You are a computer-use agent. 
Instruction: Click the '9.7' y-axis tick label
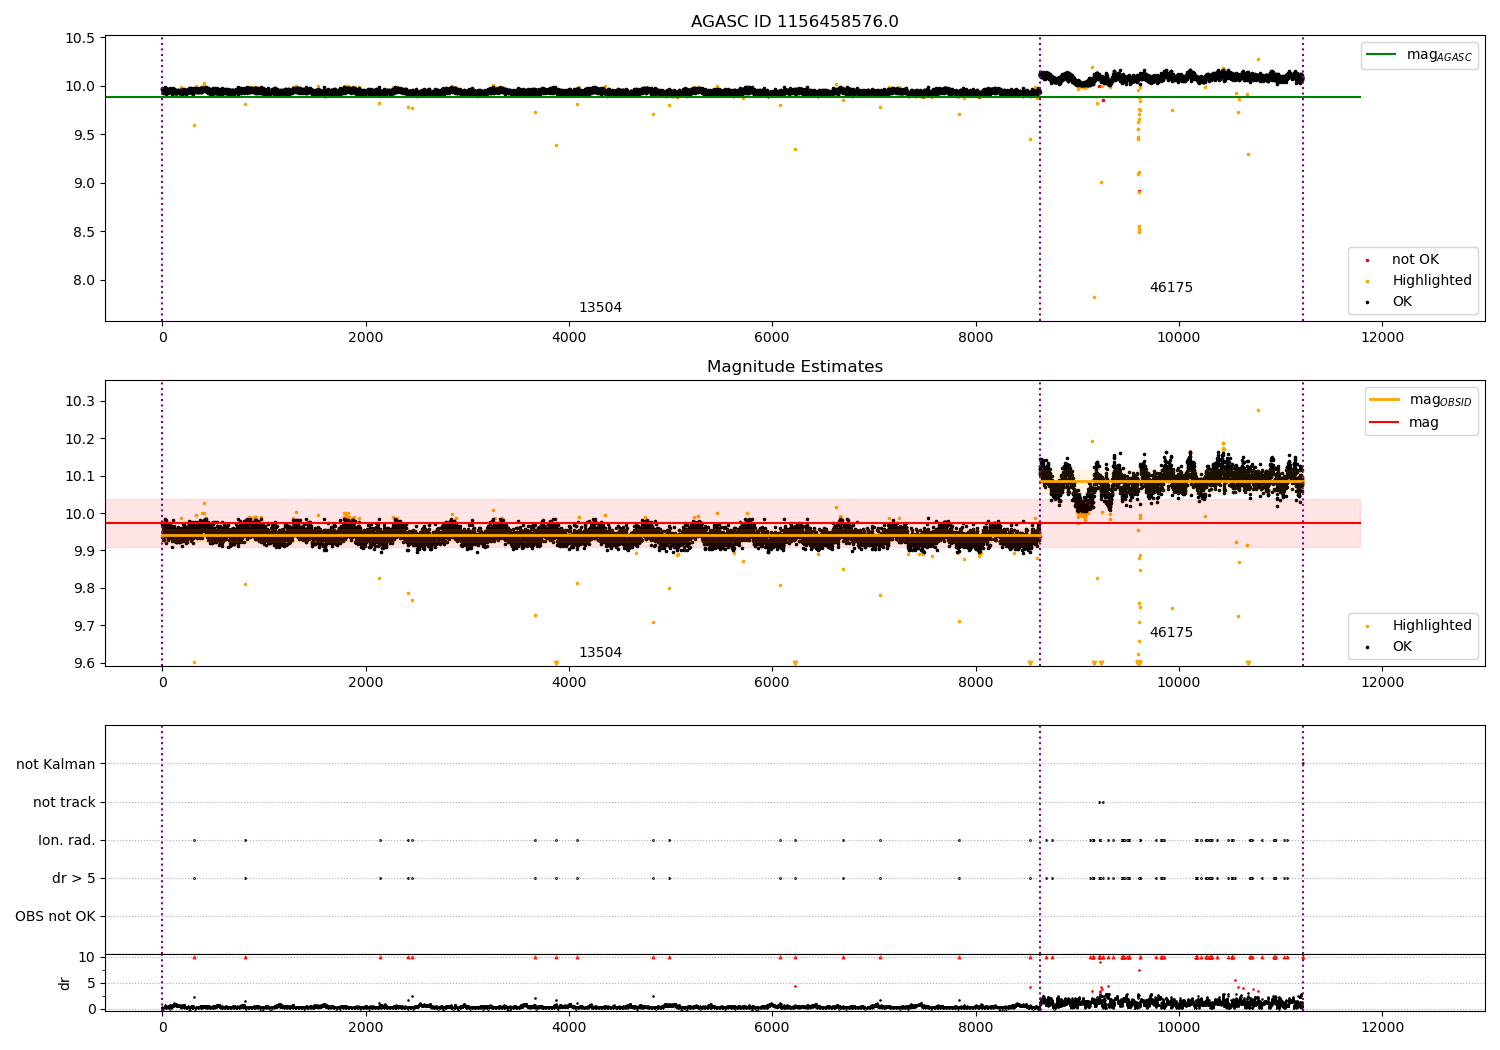pos(83,626)
